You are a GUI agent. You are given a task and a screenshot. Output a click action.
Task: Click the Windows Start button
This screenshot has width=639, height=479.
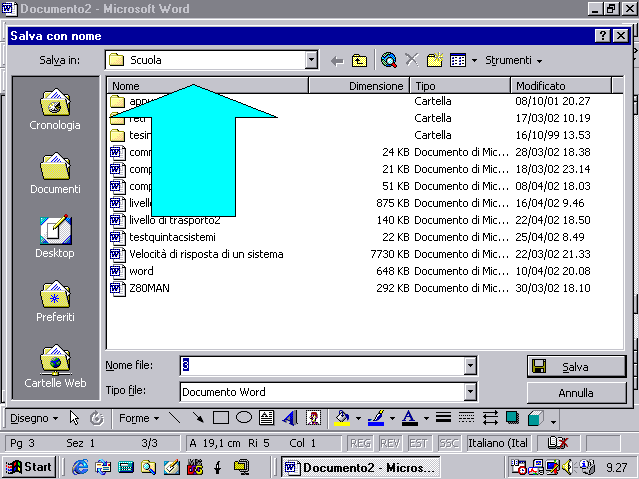tap(29, 467)
